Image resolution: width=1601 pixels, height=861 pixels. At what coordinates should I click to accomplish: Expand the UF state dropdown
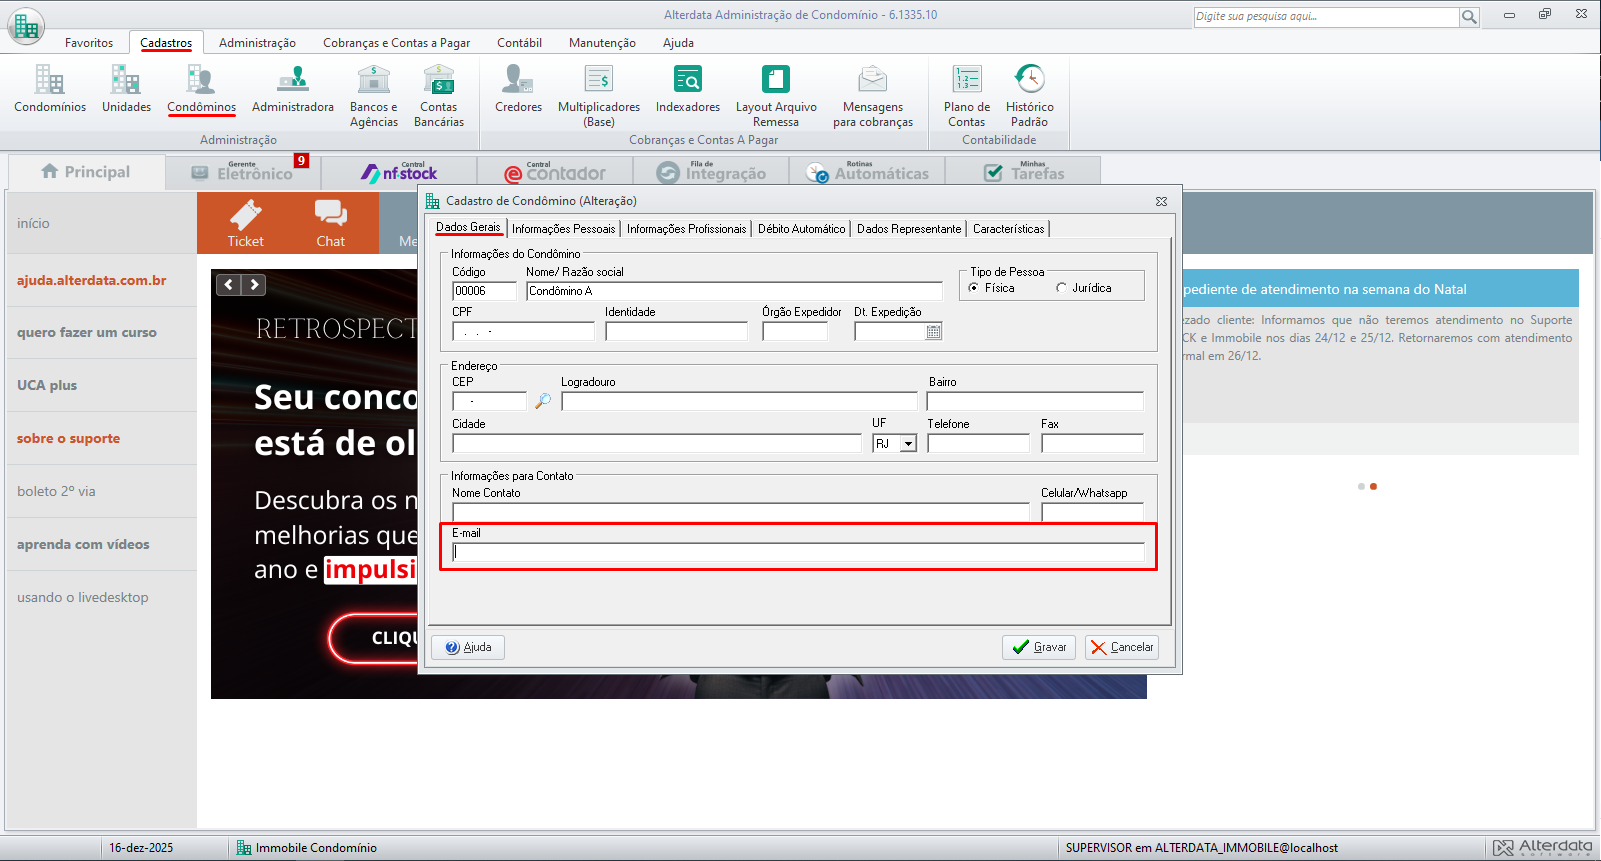point(908,444)
